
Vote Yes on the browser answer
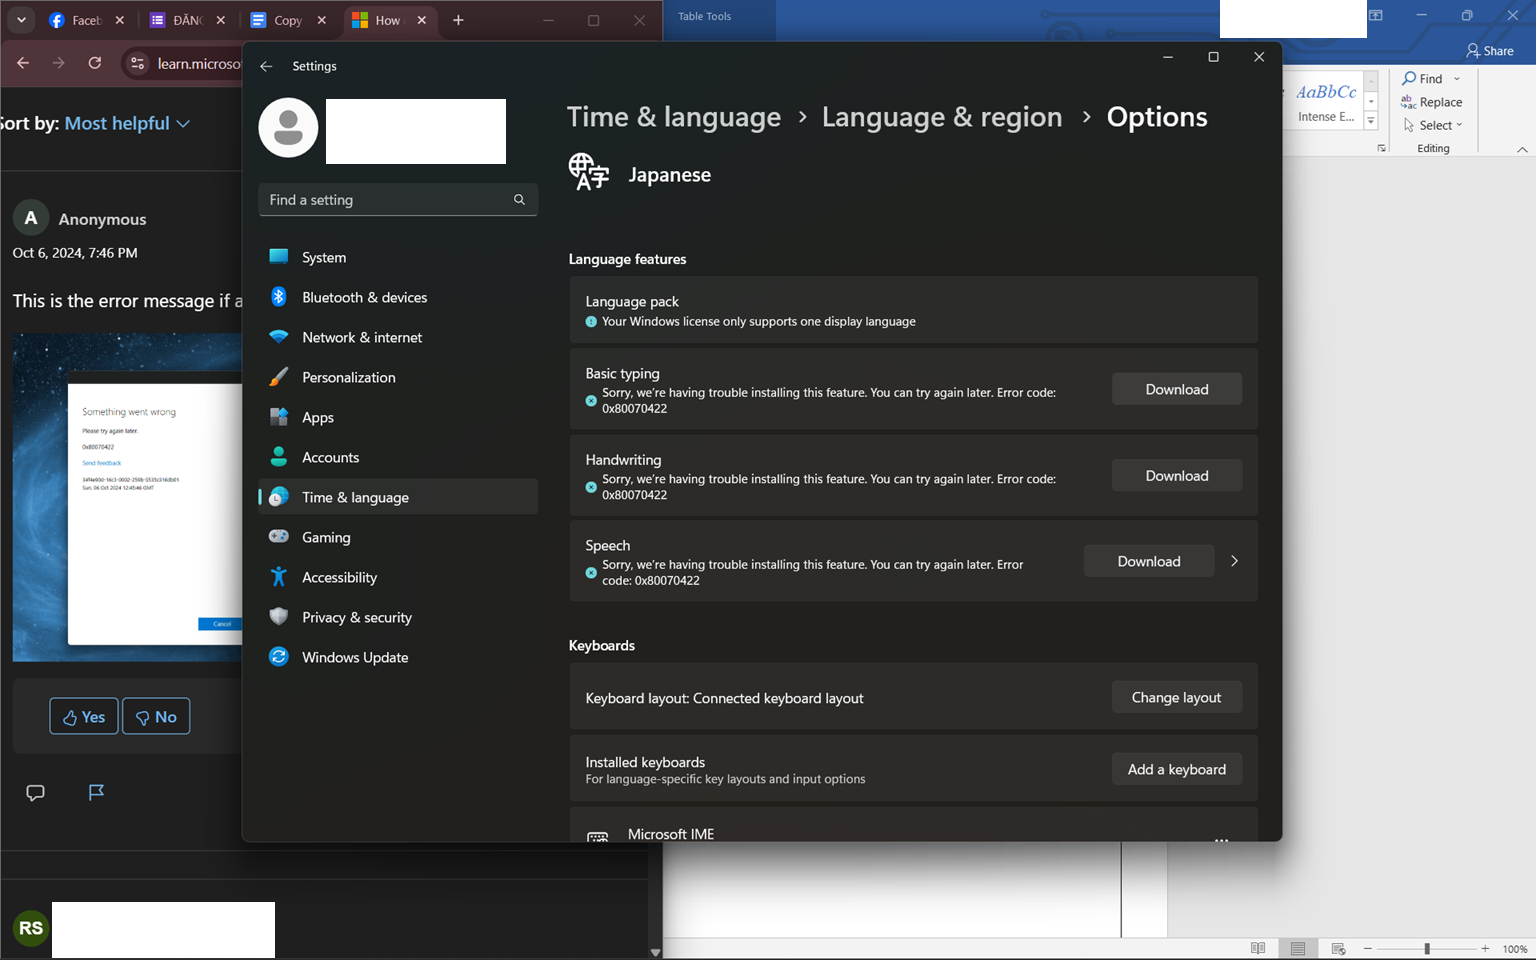pyautogui.click(x=84, y=716)
